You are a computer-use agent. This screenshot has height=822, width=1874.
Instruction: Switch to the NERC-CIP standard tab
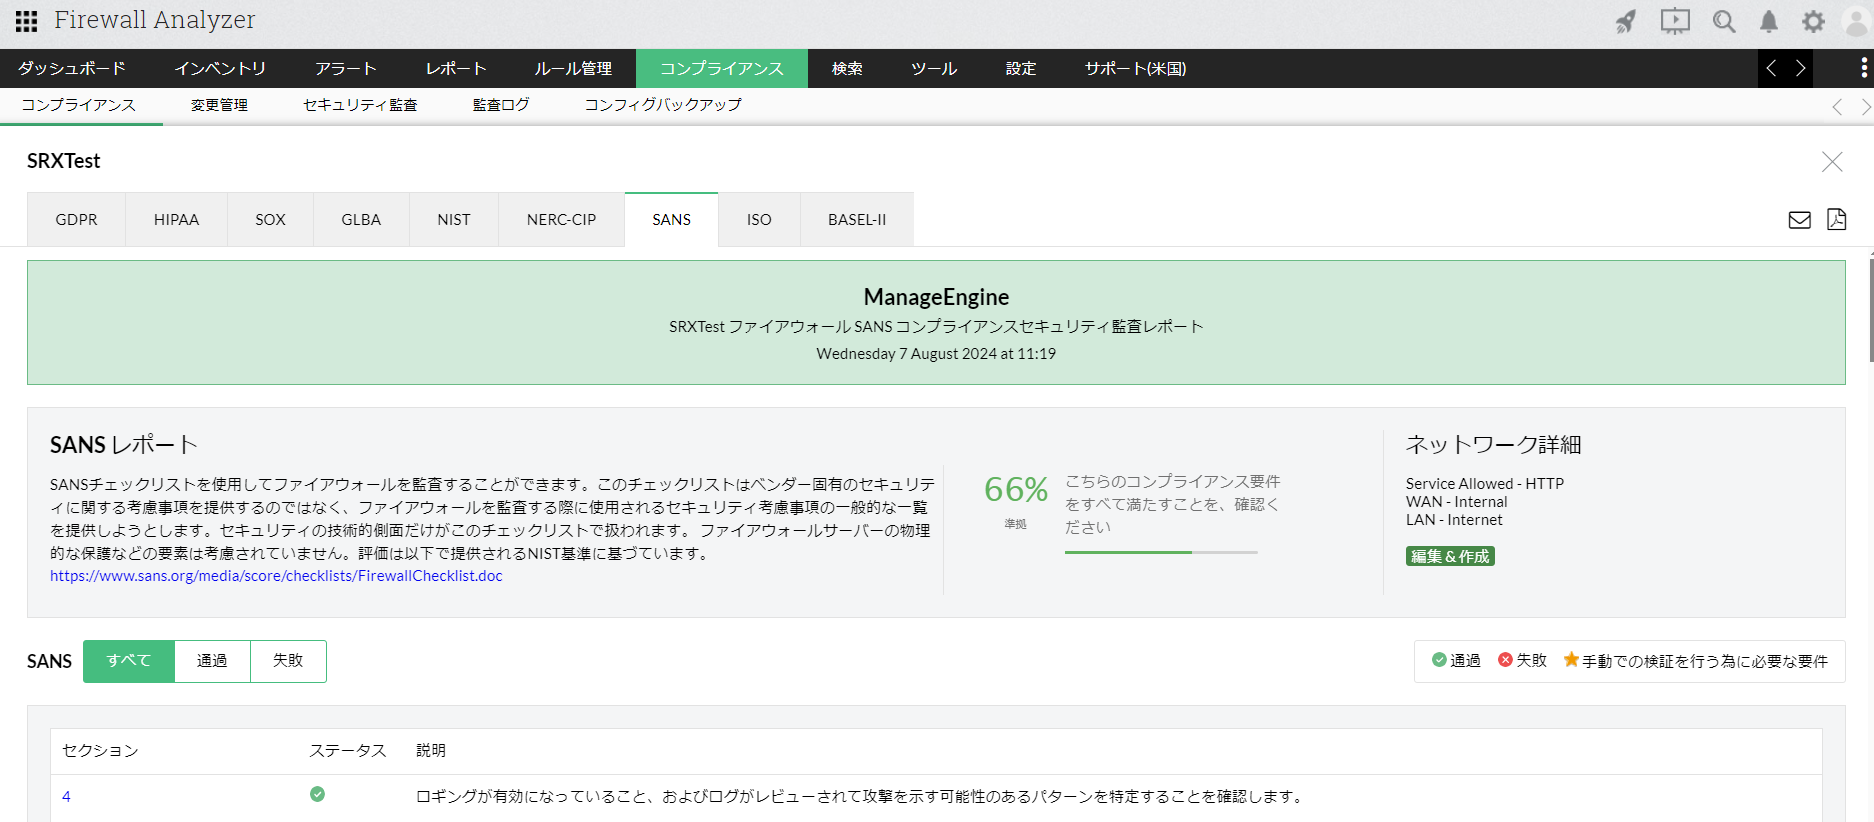[x=561, y=220]
